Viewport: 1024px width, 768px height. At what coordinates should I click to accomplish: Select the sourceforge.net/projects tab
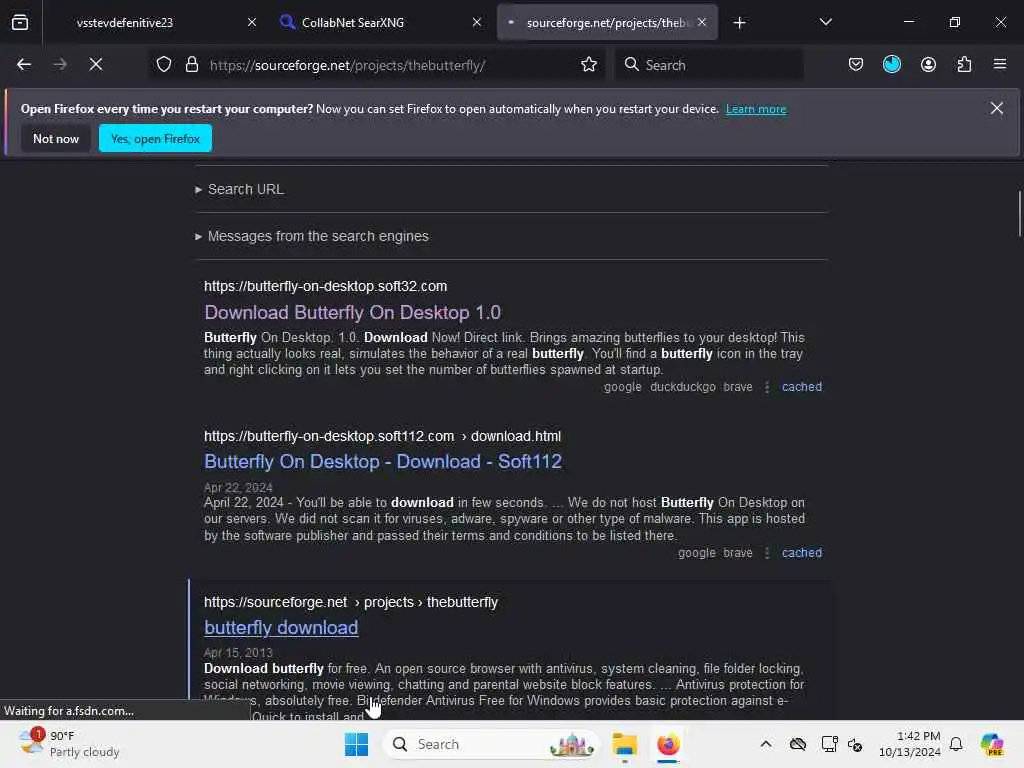pyautogui.click(x=607, y=23)
